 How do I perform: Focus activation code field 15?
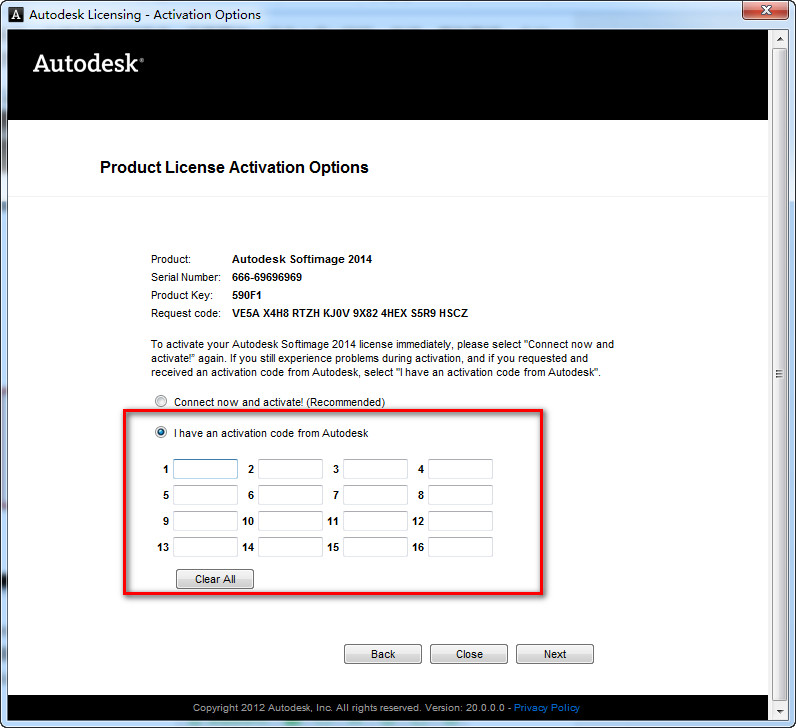(375, 547)
